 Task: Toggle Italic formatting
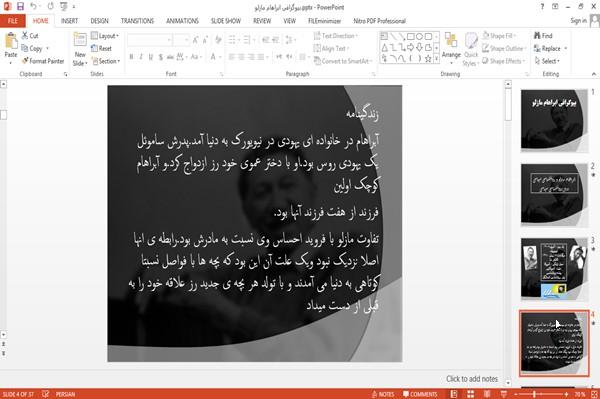click(x=141, y=57)
